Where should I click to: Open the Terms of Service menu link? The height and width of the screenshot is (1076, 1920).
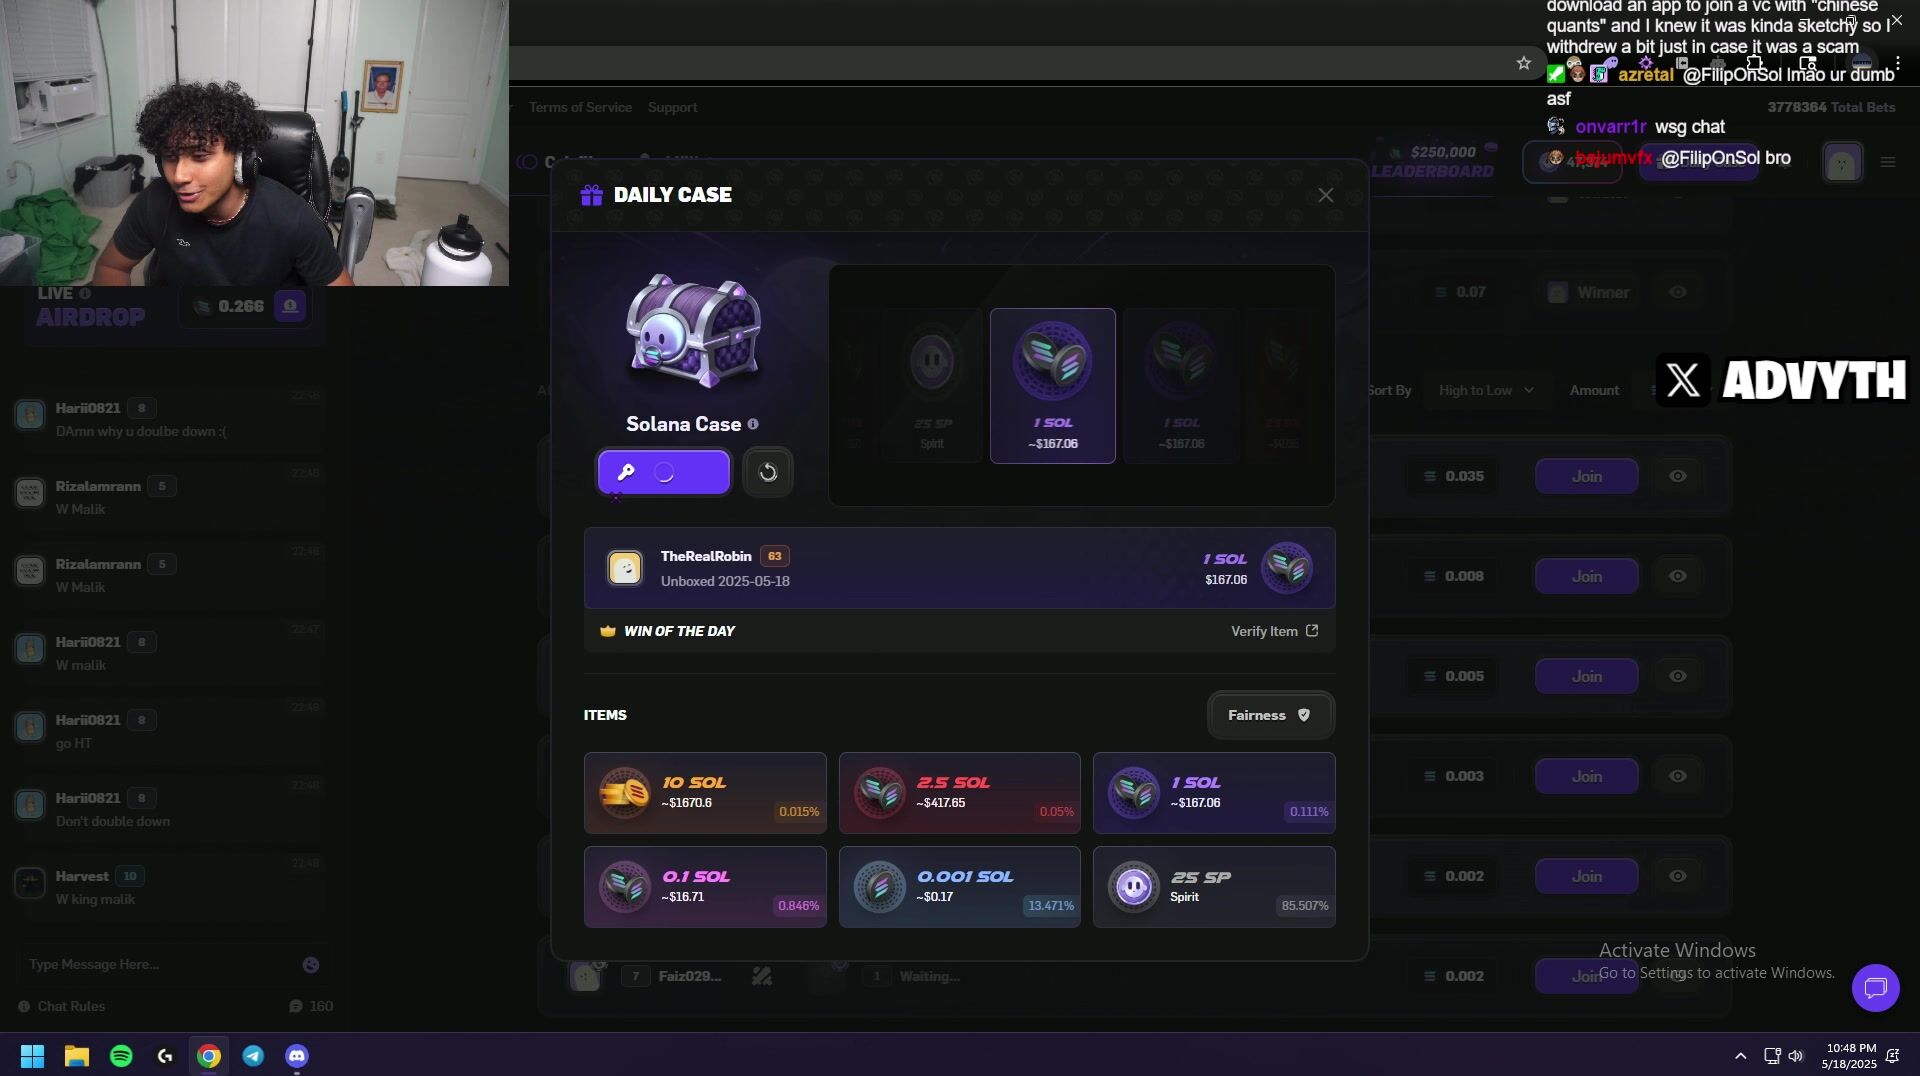coord(580,107)
